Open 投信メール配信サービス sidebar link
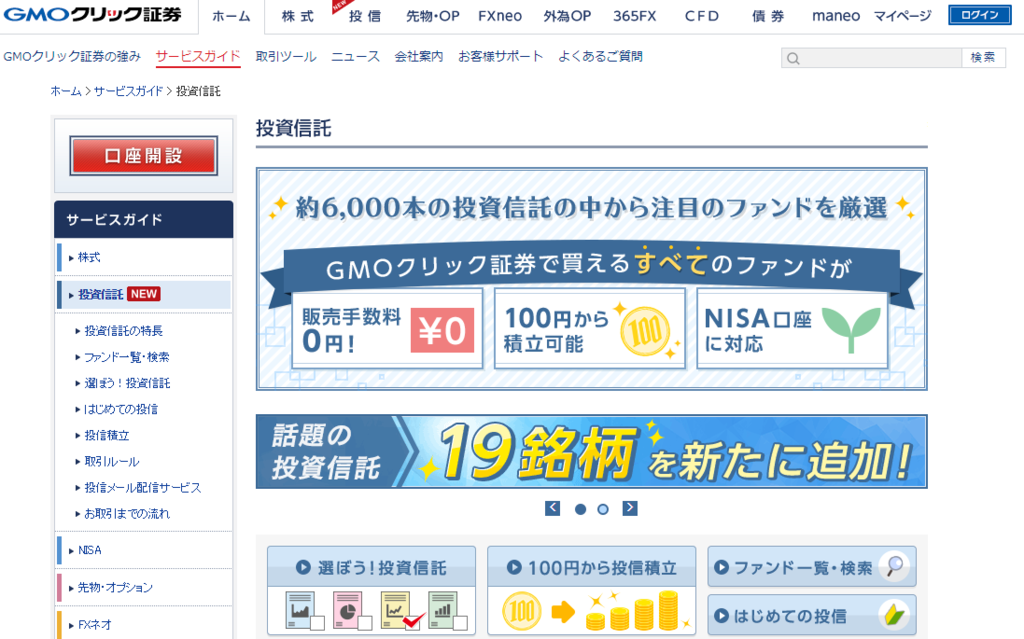The width and height of the screenshot is (1024, 639). [x=142, y=487]
